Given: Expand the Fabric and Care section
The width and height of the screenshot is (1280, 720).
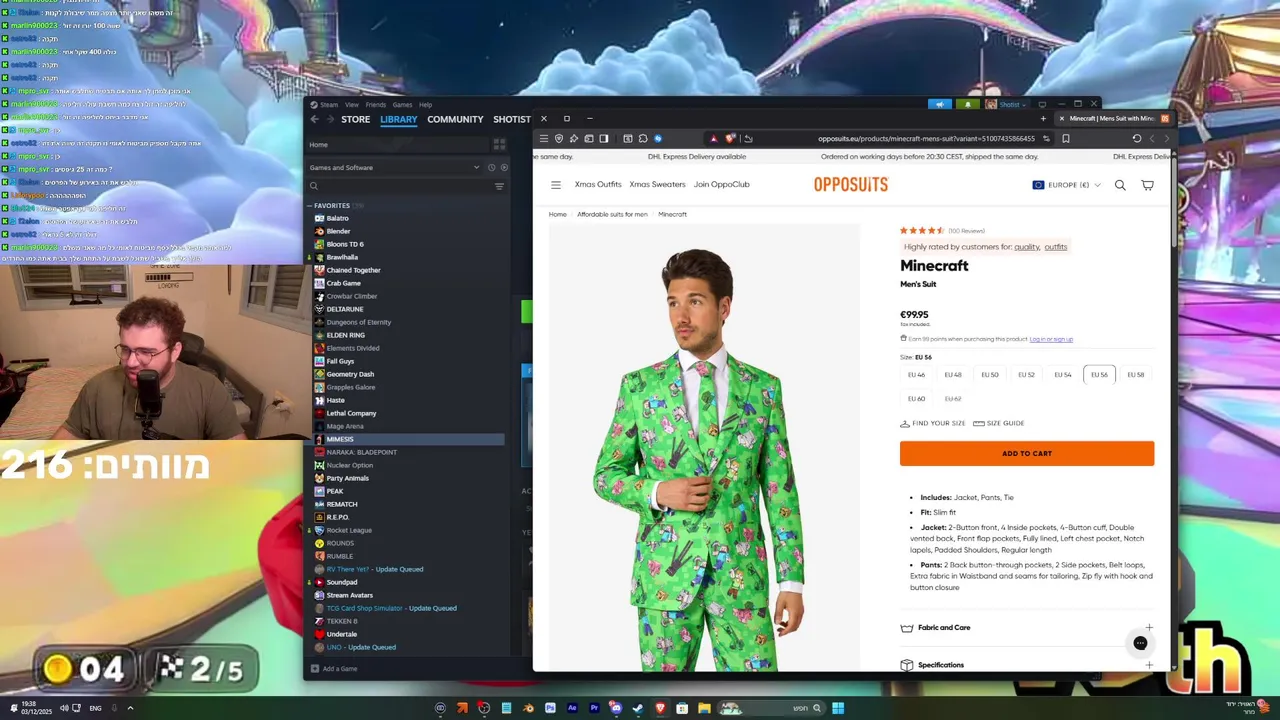Looking at the screenshot, I should [x=1027, y=628].
